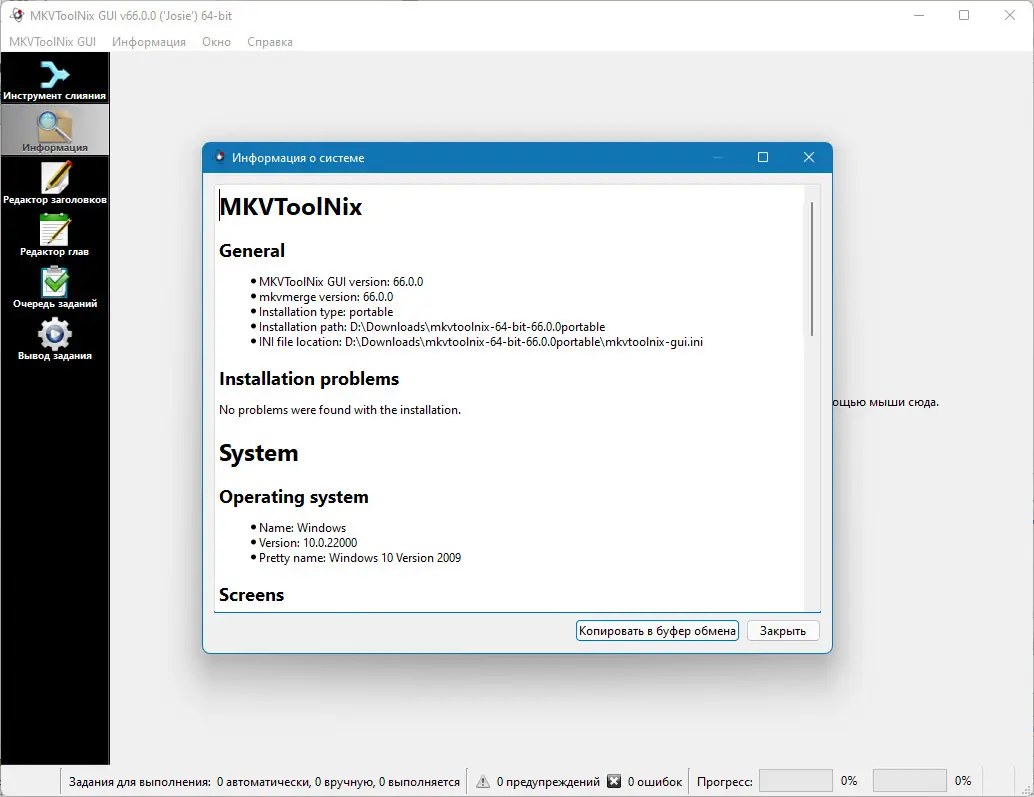The height and width of the screenshot is (797, 1034).
Task: Click the errors cross icon in status bar
Action: pos(614,781)
